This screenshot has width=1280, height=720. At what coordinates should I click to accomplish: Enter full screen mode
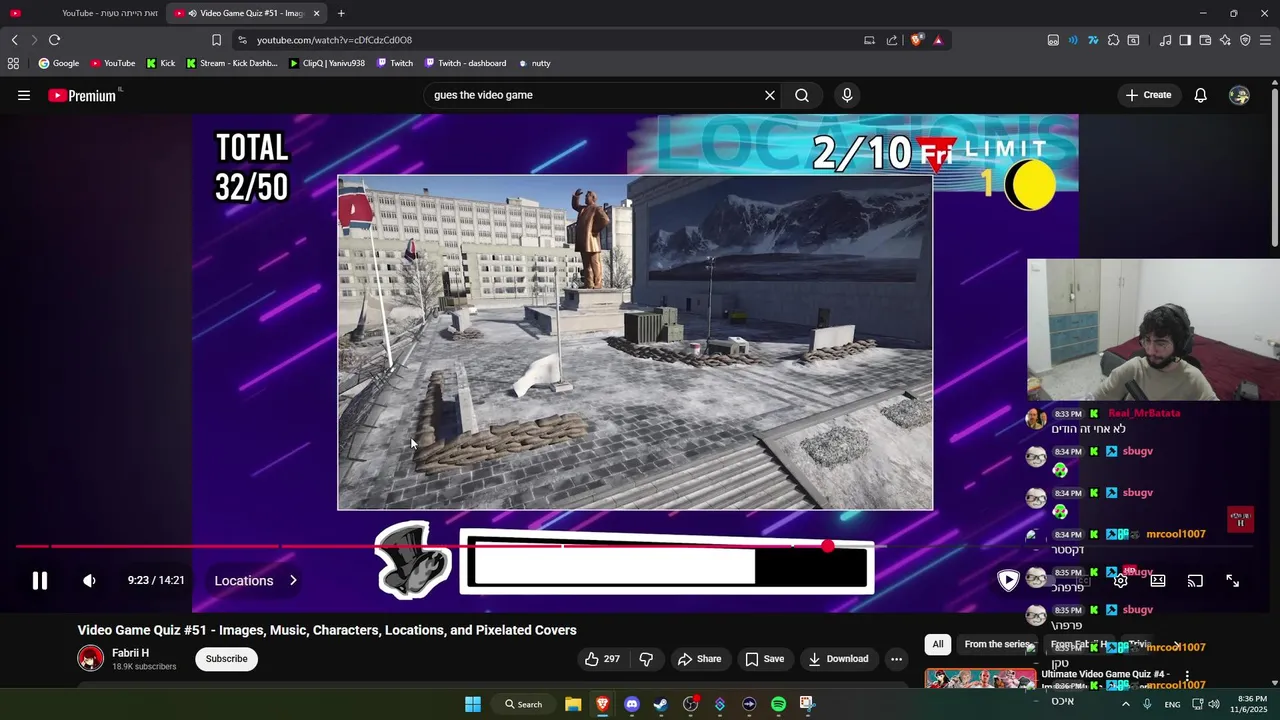[x=1232, y=581]
